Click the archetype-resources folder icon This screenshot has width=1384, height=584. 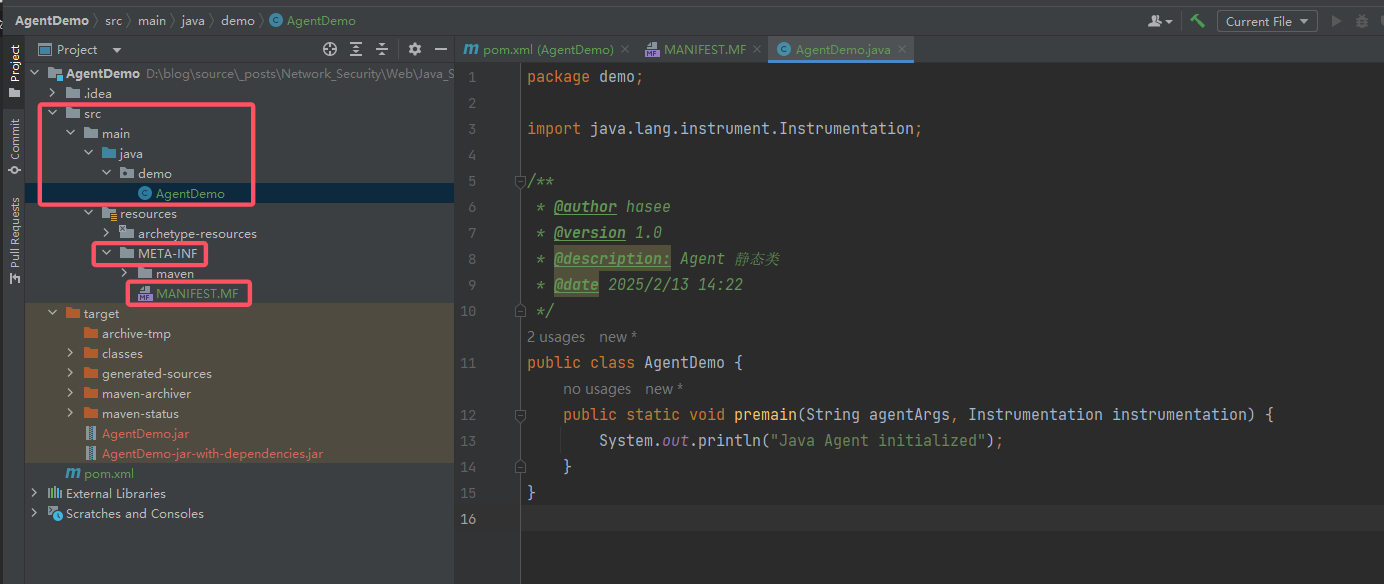127,233
